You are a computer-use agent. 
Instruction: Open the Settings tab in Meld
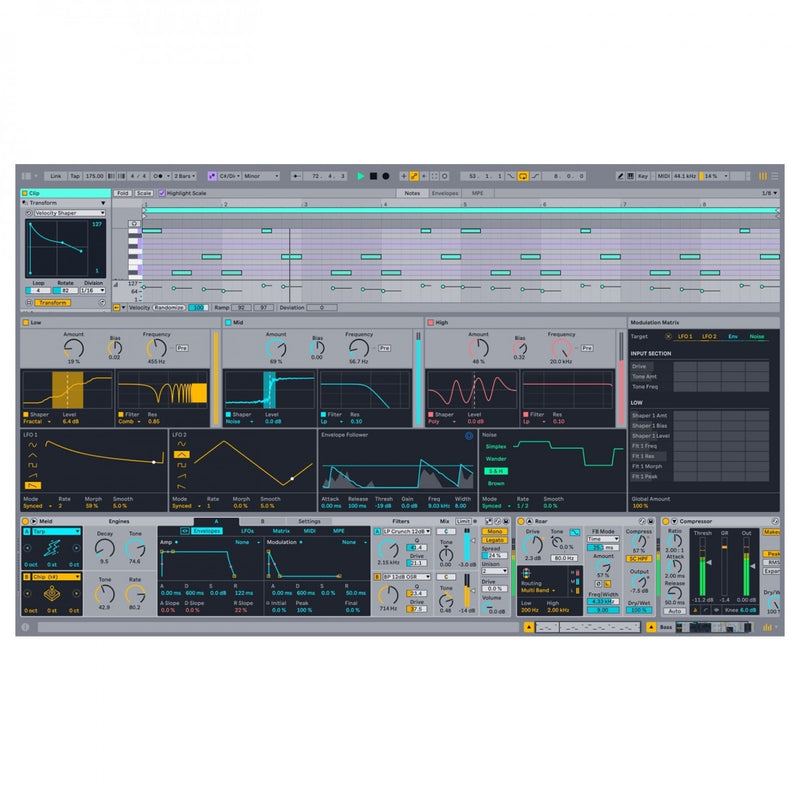309,521
